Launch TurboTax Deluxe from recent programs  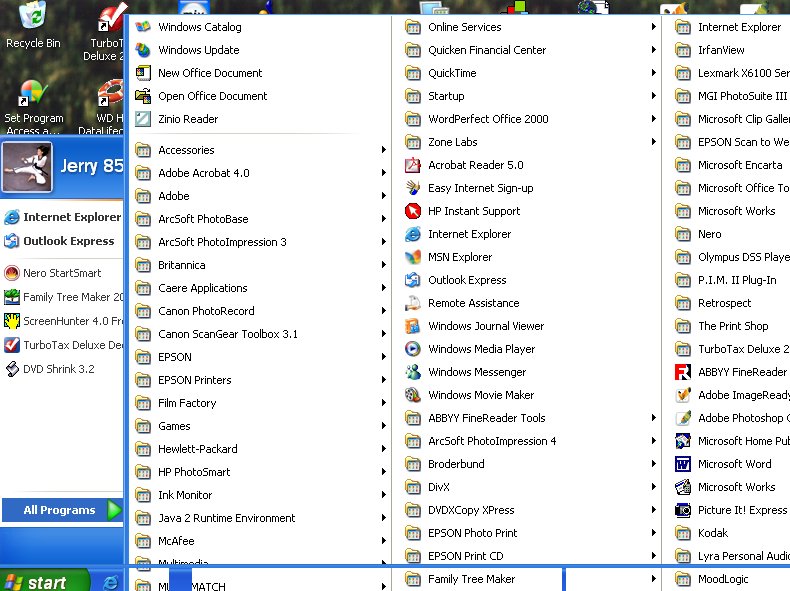(63, 345)
